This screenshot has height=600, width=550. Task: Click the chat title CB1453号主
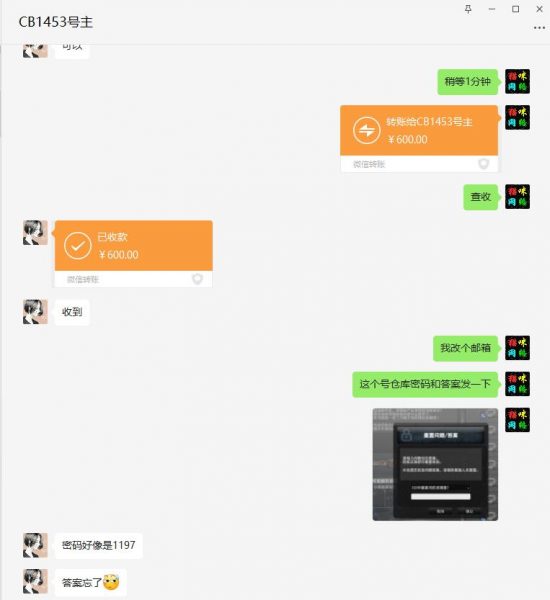coord(56,22)
